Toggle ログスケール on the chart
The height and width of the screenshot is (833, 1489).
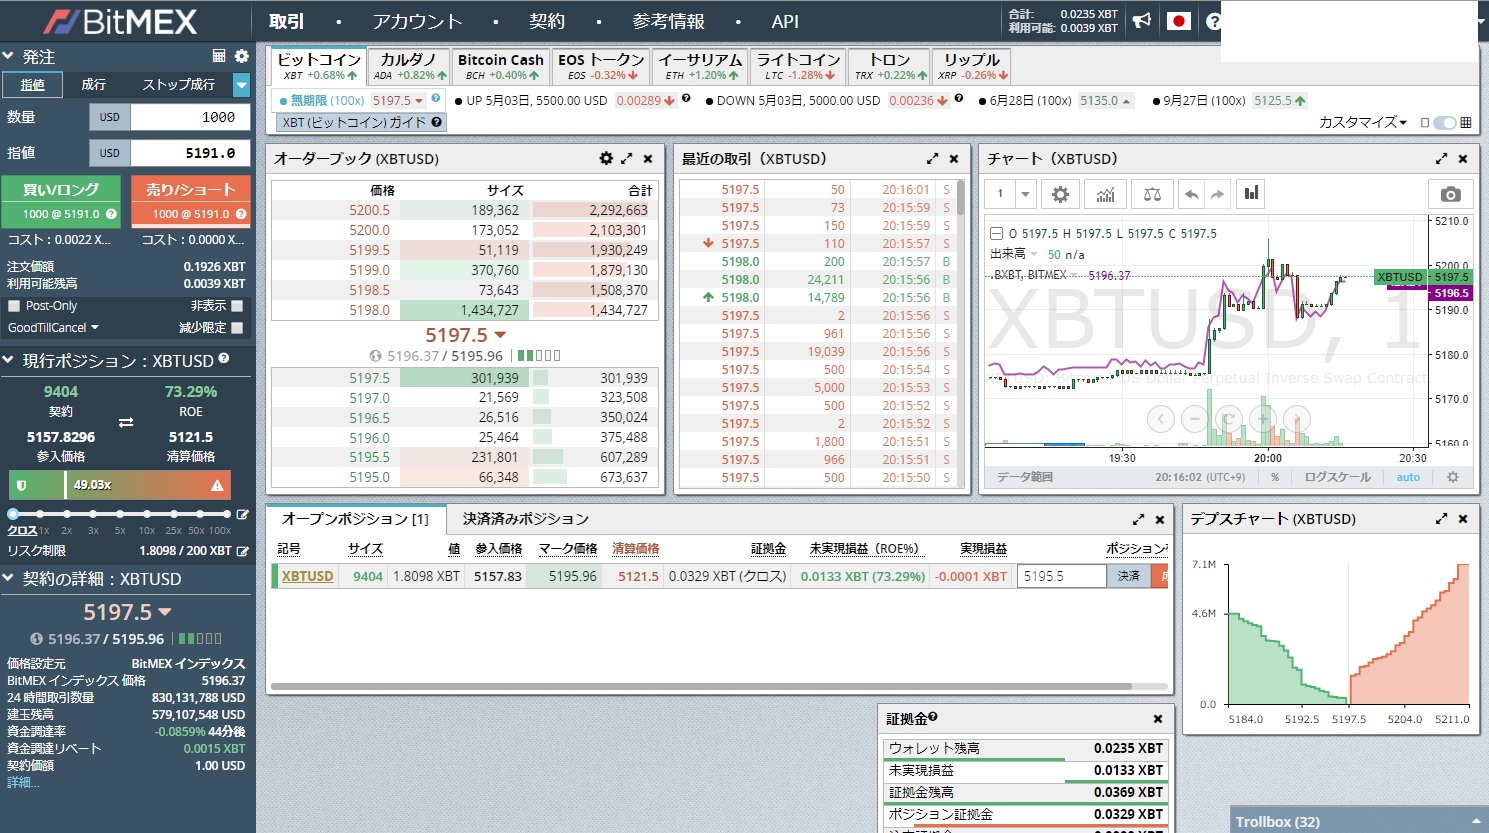click(x=1337, y=477)
